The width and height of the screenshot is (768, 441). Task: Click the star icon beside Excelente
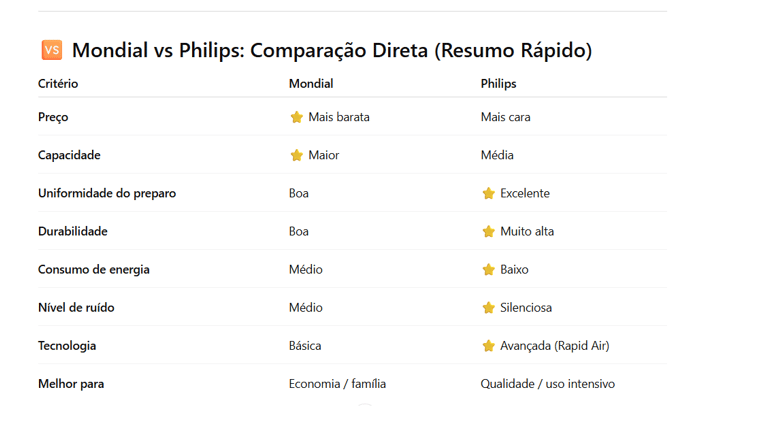coord(488,194)
